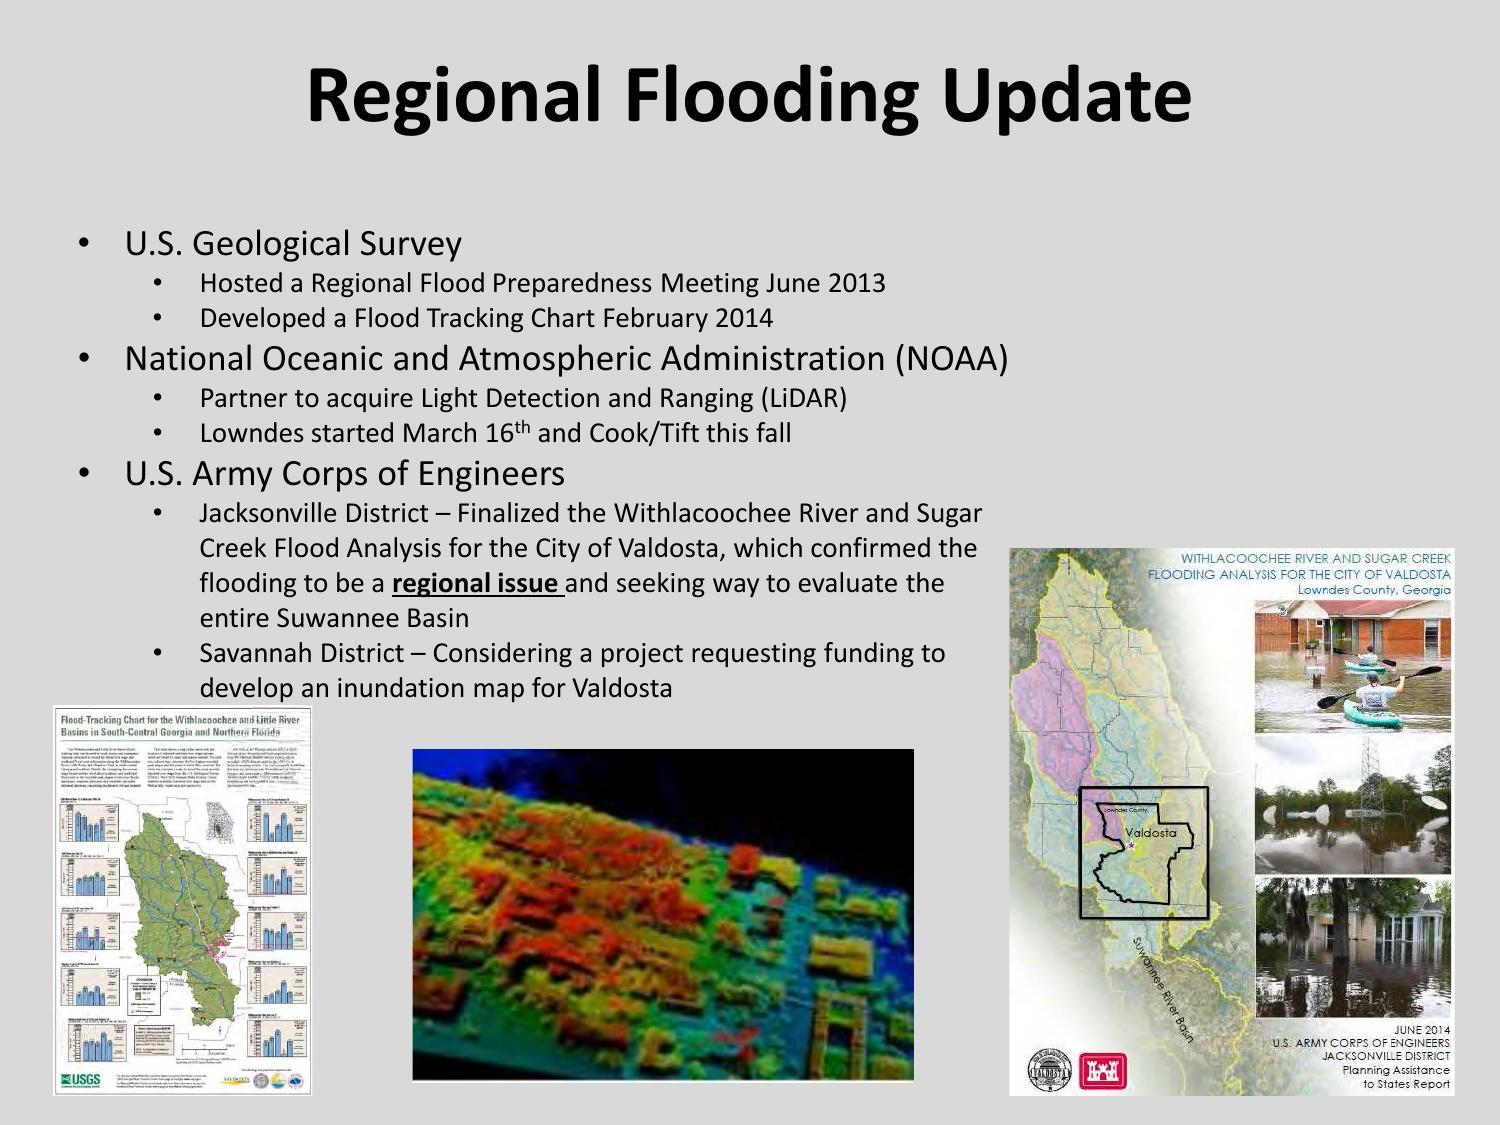Click the red Army Corps castle logo
The width and height of the screenshot is (1500, 1125).
[x=1103, y=1072]
